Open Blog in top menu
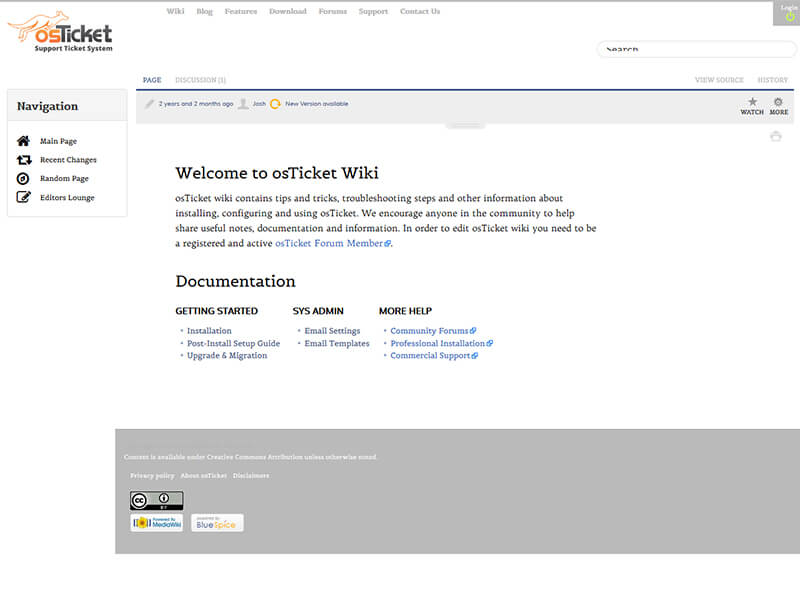Screen dimensions: 800x600 [204, 11]
